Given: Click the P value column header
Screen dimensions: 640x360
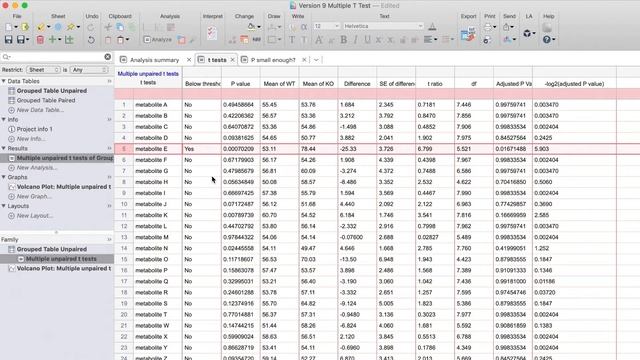Looking at the screenshot, I should click(x=240, y=84).
